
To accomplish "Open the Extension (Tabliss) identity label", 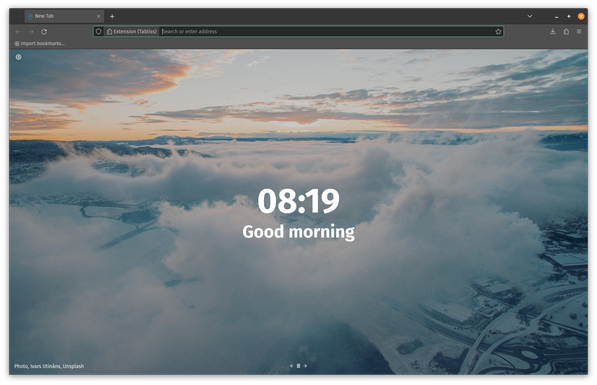I will pos(132,32).
